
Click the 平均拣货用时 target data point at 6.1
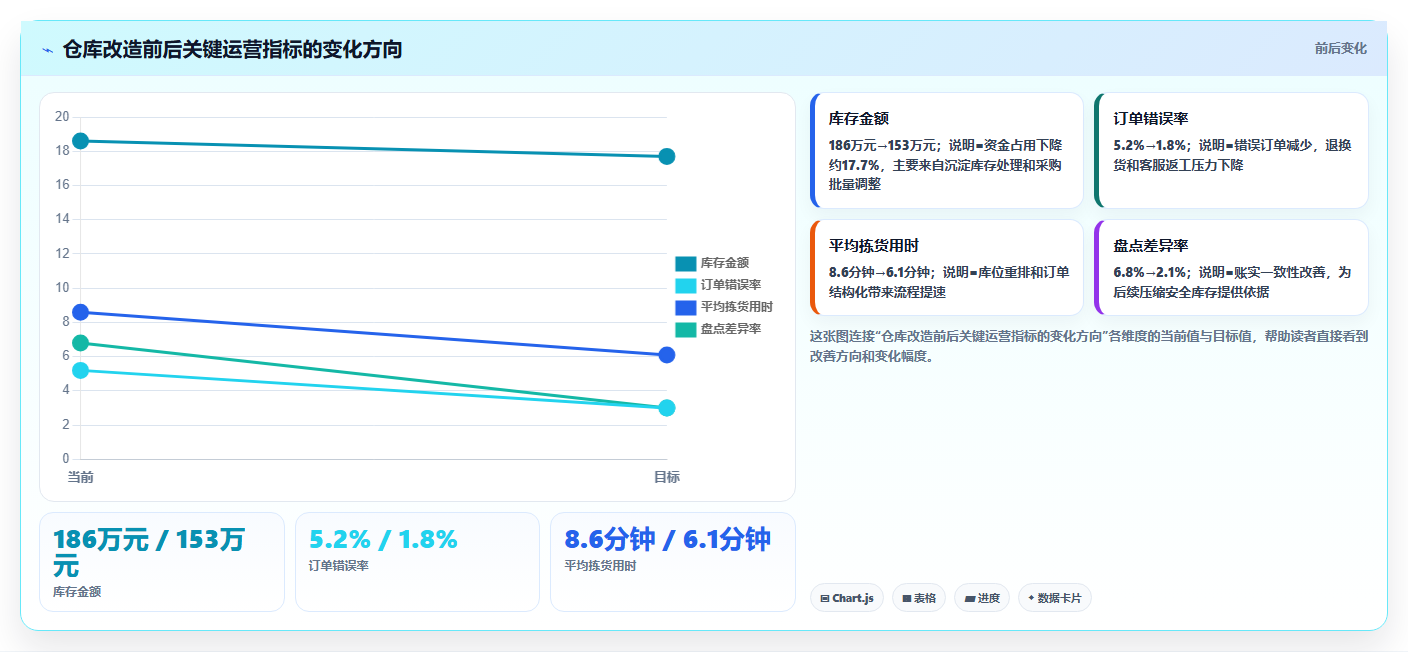pos(667,355)
